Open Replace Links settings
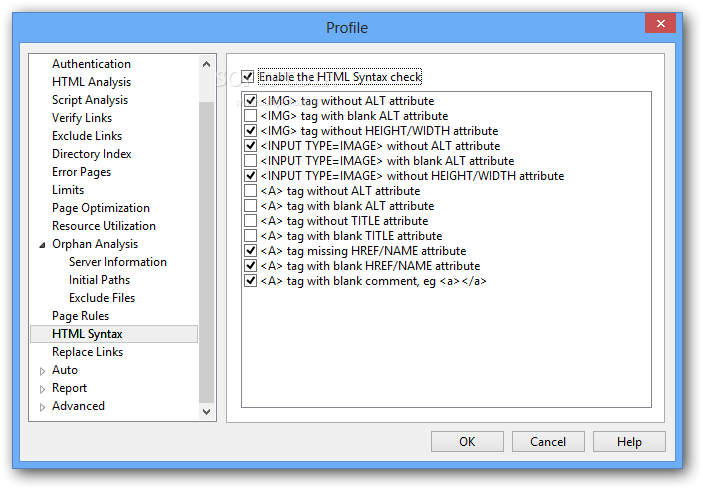This screenshot has height=489, width=703. [x=87, y=352]
